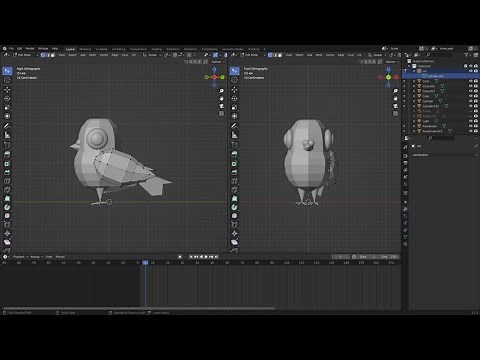Open Vertex menu in Right Orthographic header
The height and width of the screenshot is (360, 480).
[x=104, y=55]
